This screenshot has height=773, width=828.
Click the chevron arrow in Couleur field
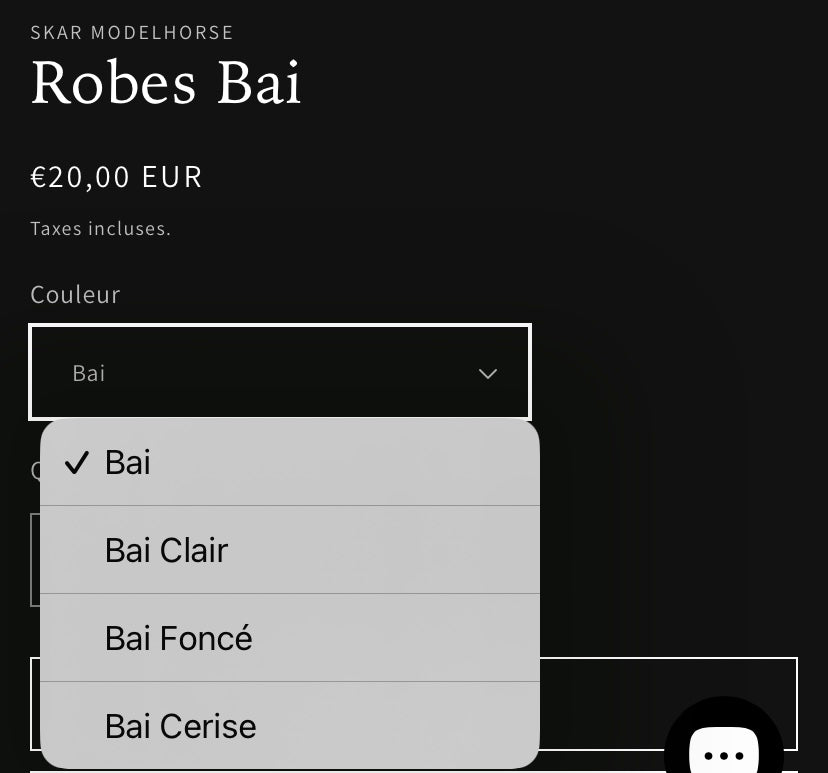click(x=487, y=374)
